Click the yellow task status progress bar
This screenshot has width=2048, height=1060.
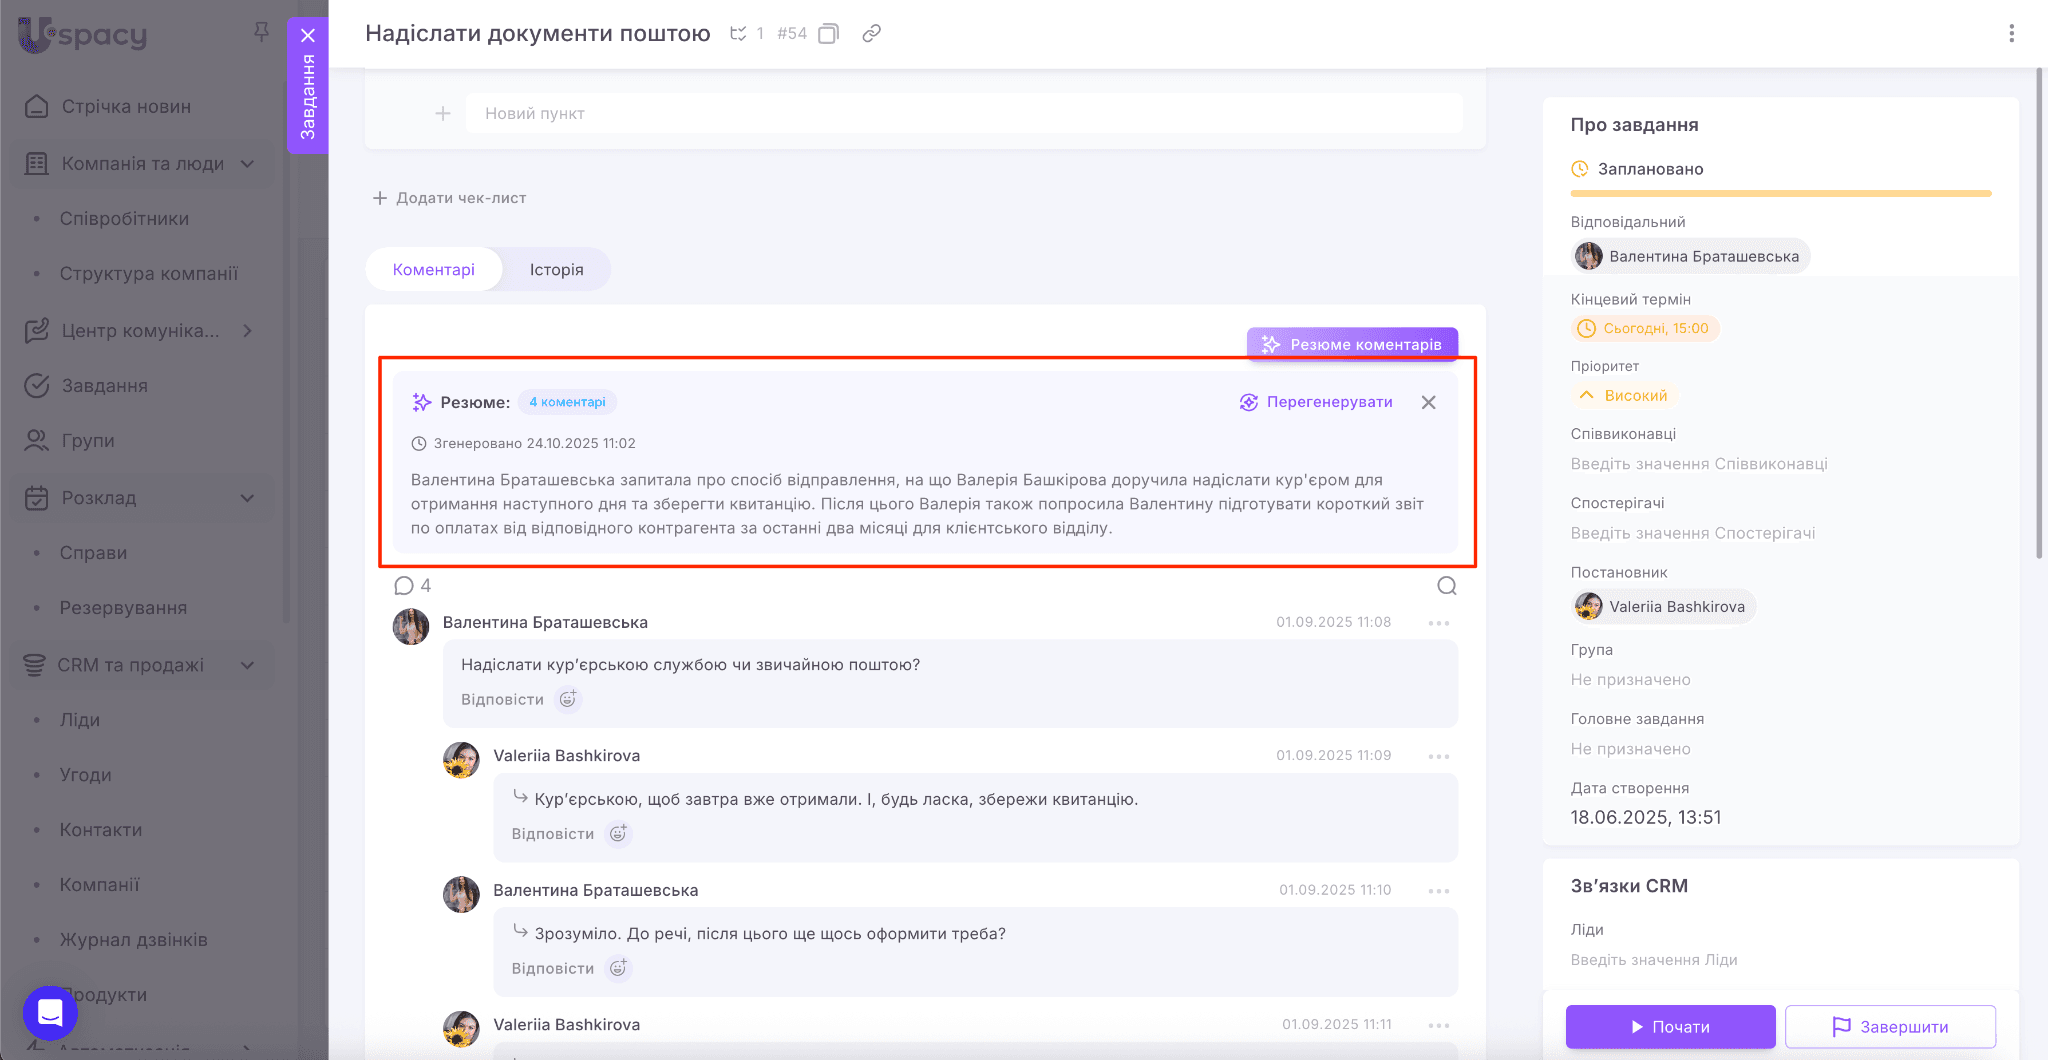click(1780, 193)
